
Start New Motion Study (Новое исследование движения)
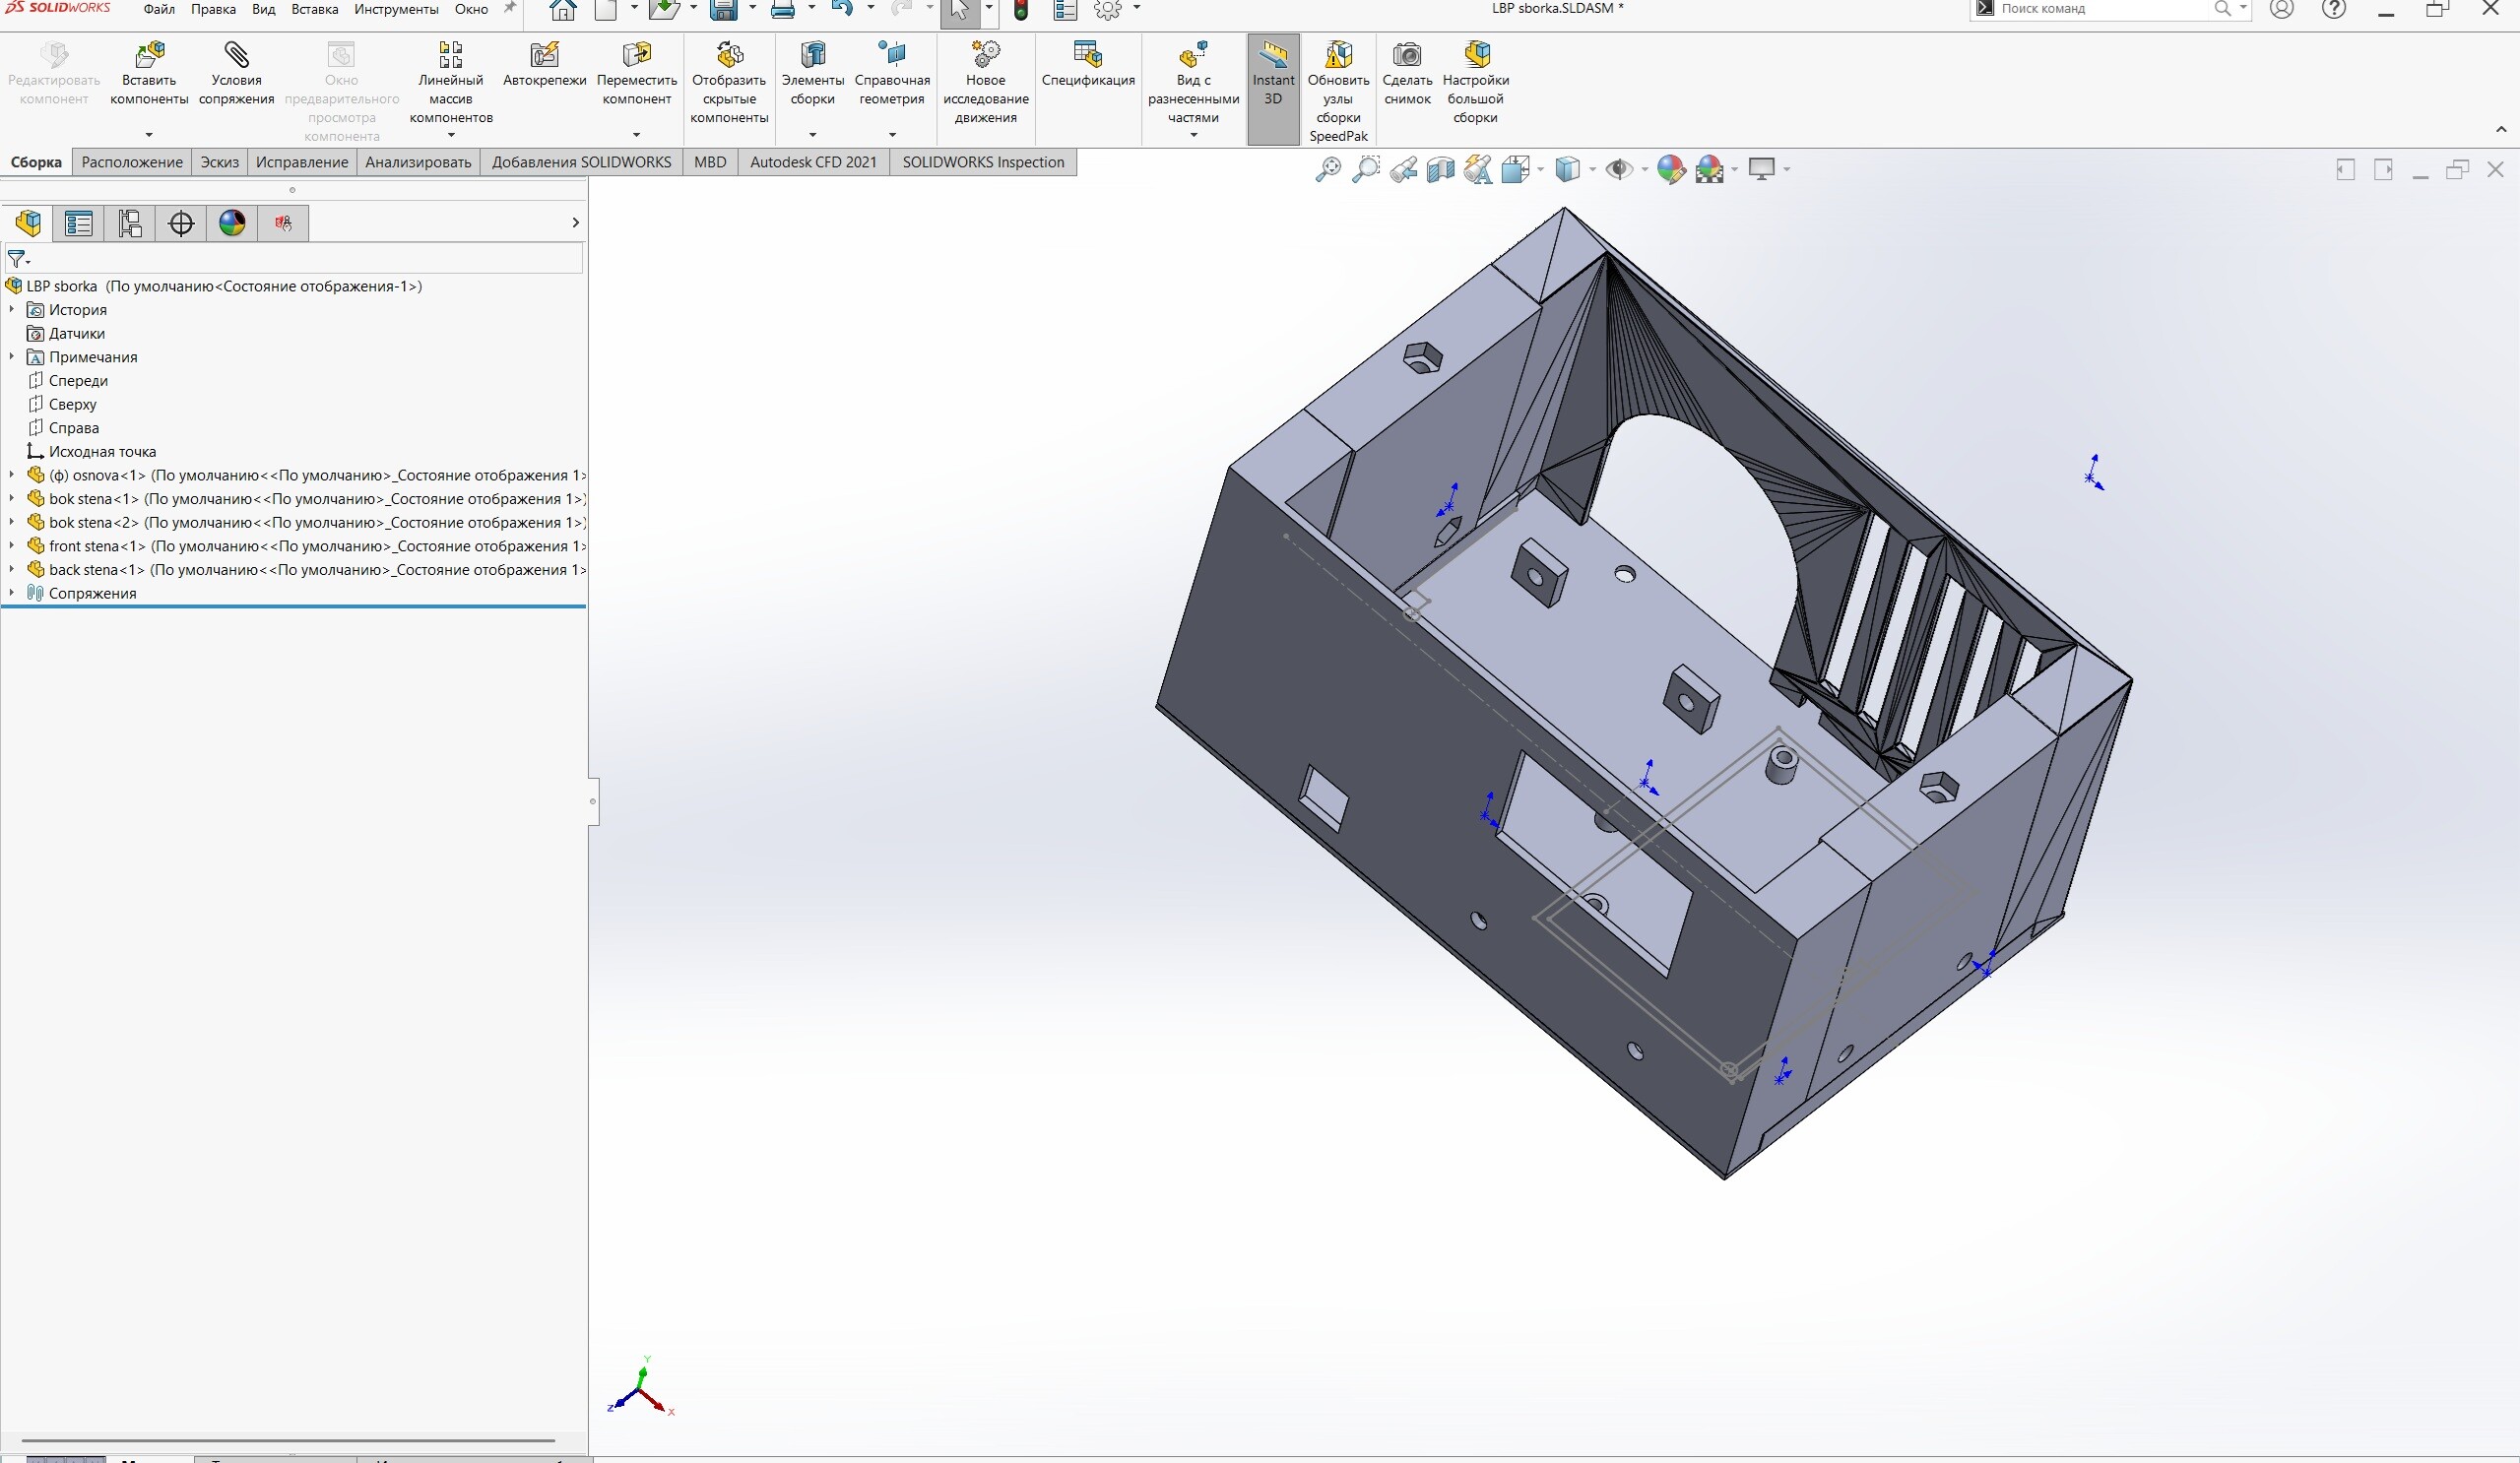(x=985, y=56)
